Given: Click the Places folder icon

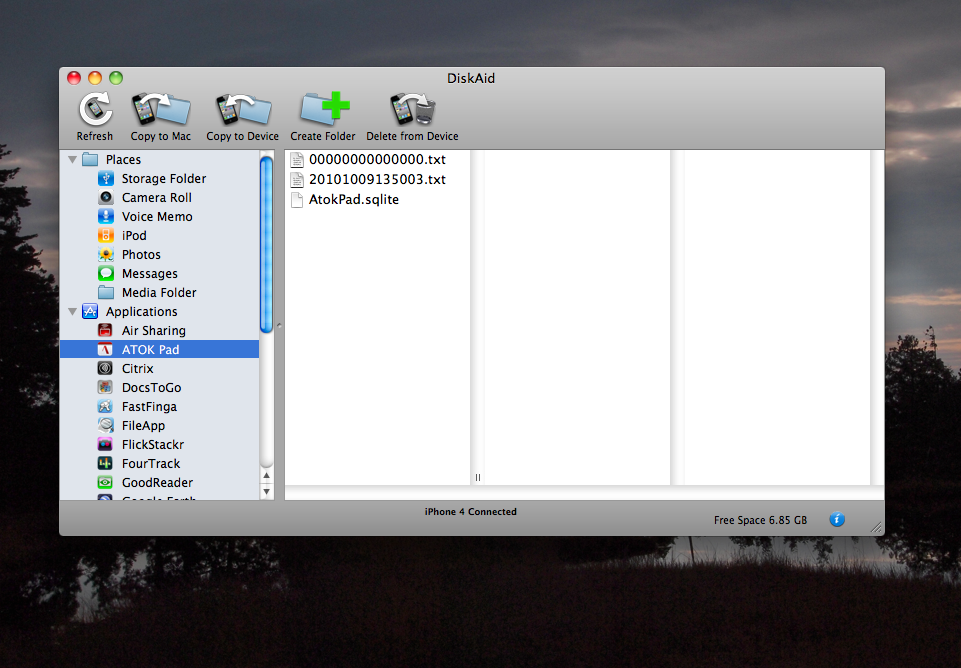Looking at the screenshot, I should coord(90,159).
